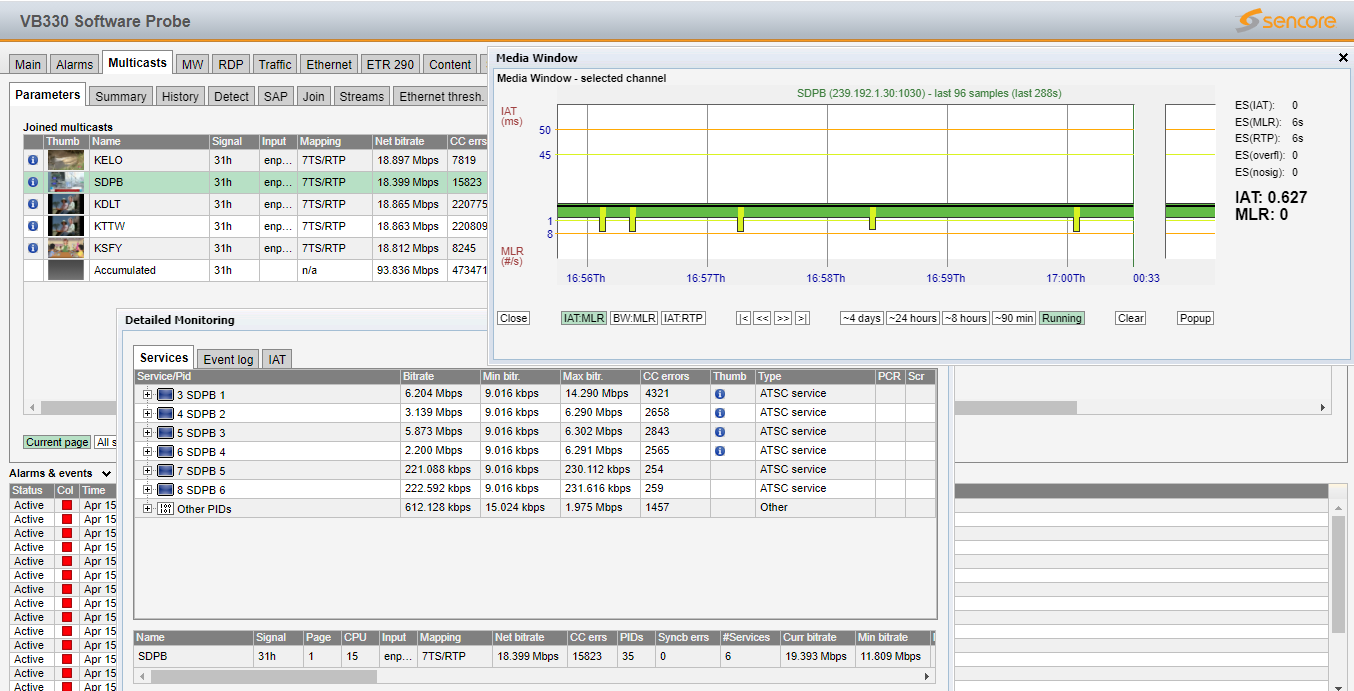Click thumbnail info icon for 5 SDPB 3
The height and width of the screenshot is (691, 1354).
pyautogui.click(x=720, y=432)
